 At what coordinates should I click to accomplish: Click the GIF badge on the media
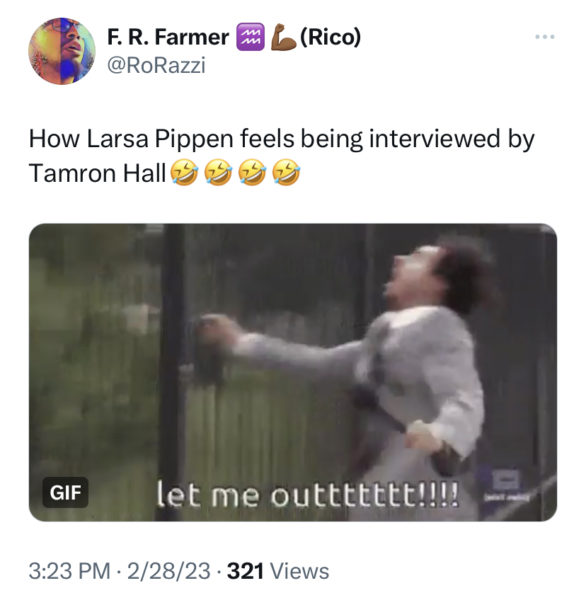65,492
